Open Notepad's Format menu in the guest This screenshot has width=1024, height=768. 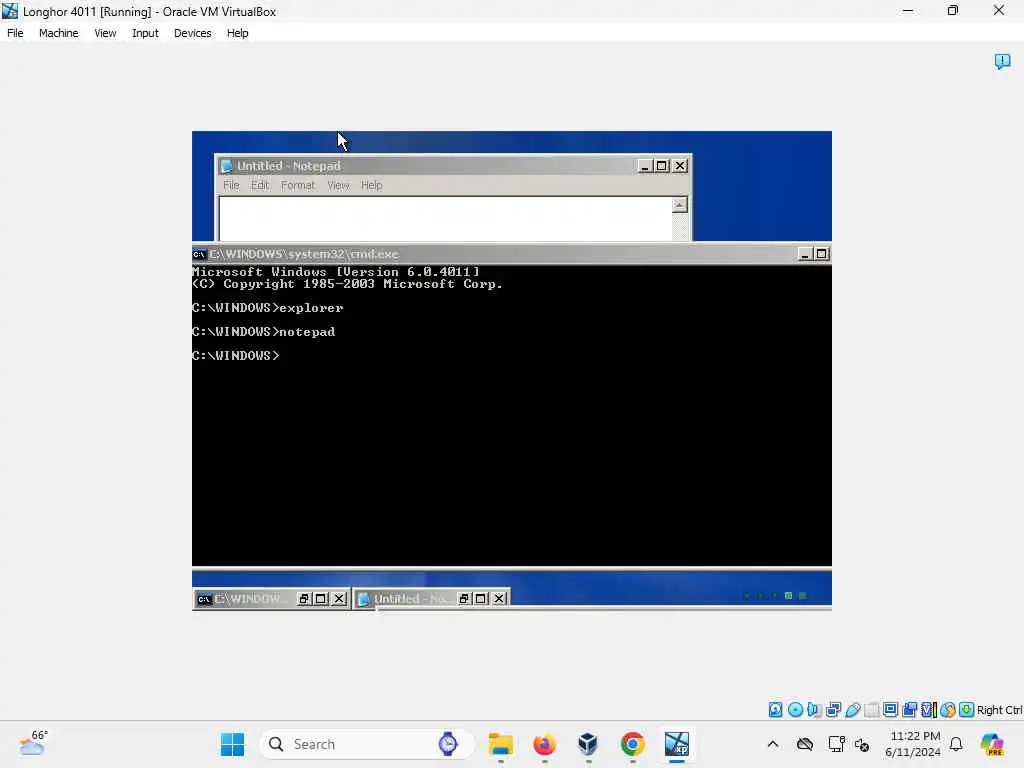(298, 185)
